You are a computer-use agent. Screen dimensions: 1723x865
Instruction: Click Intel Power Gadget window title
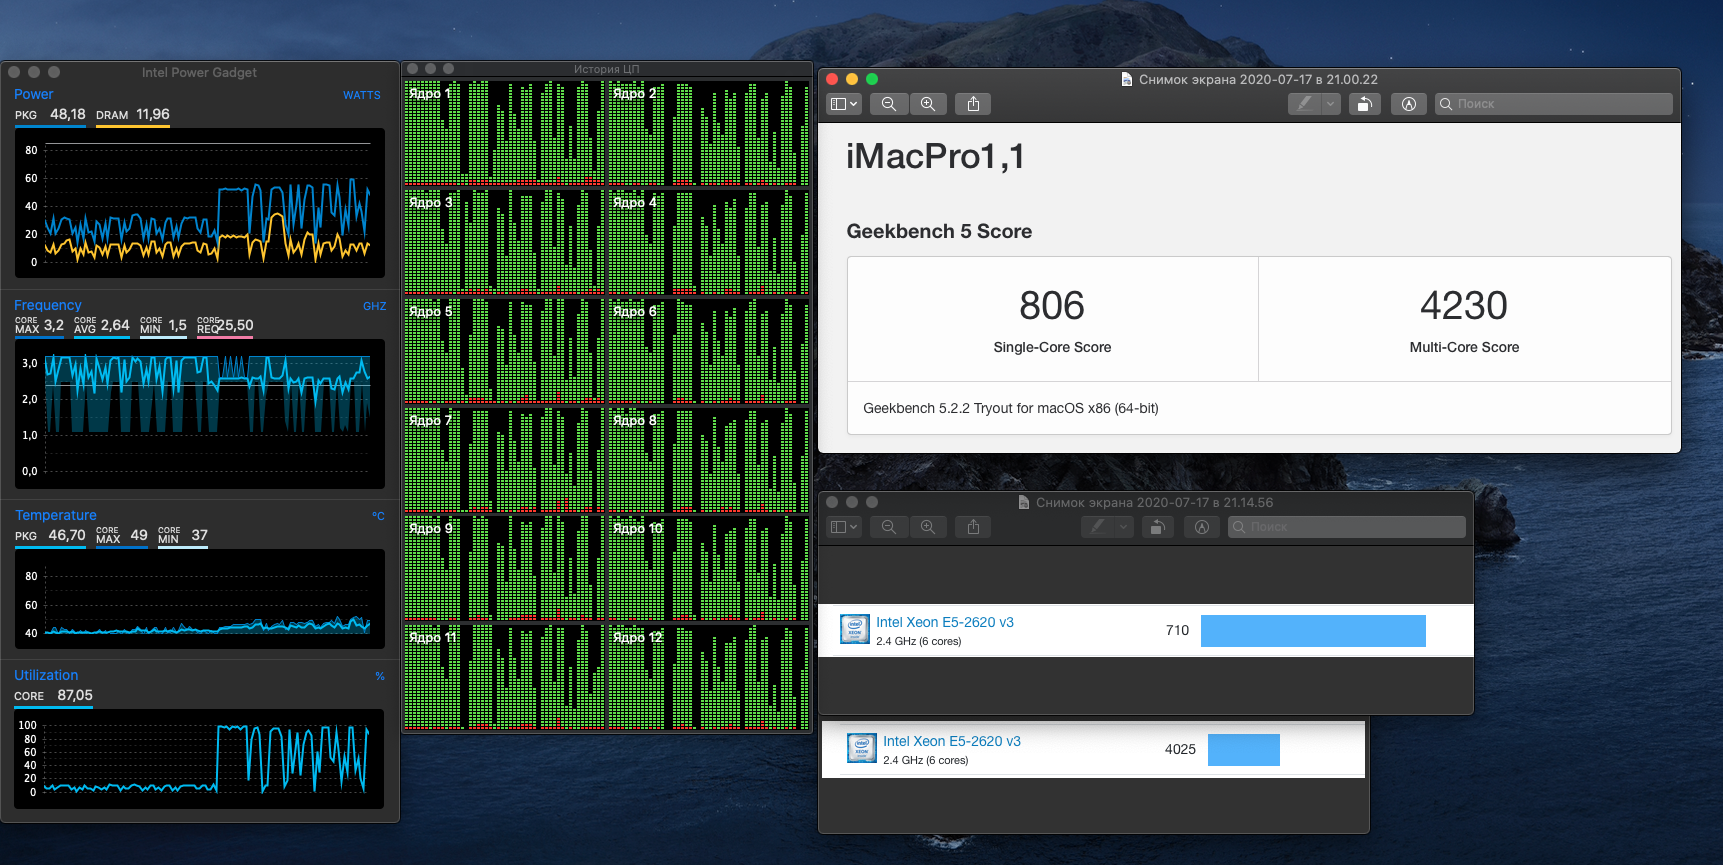click(199, 72)
